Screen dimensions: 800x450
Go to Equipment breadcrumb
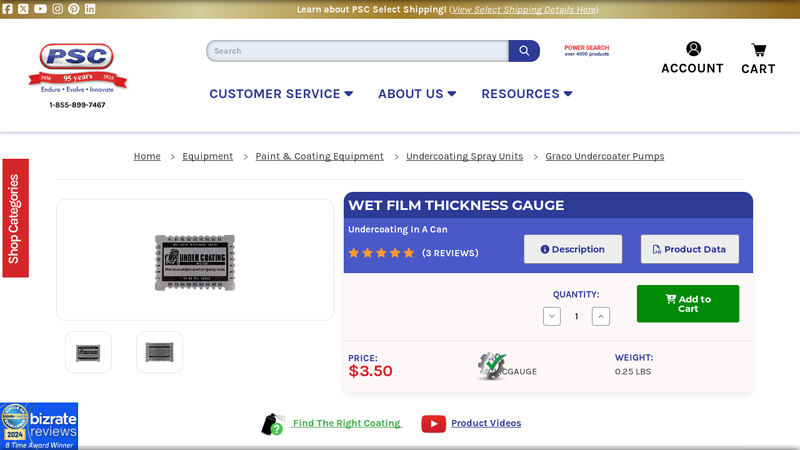(x=208, y=156)
